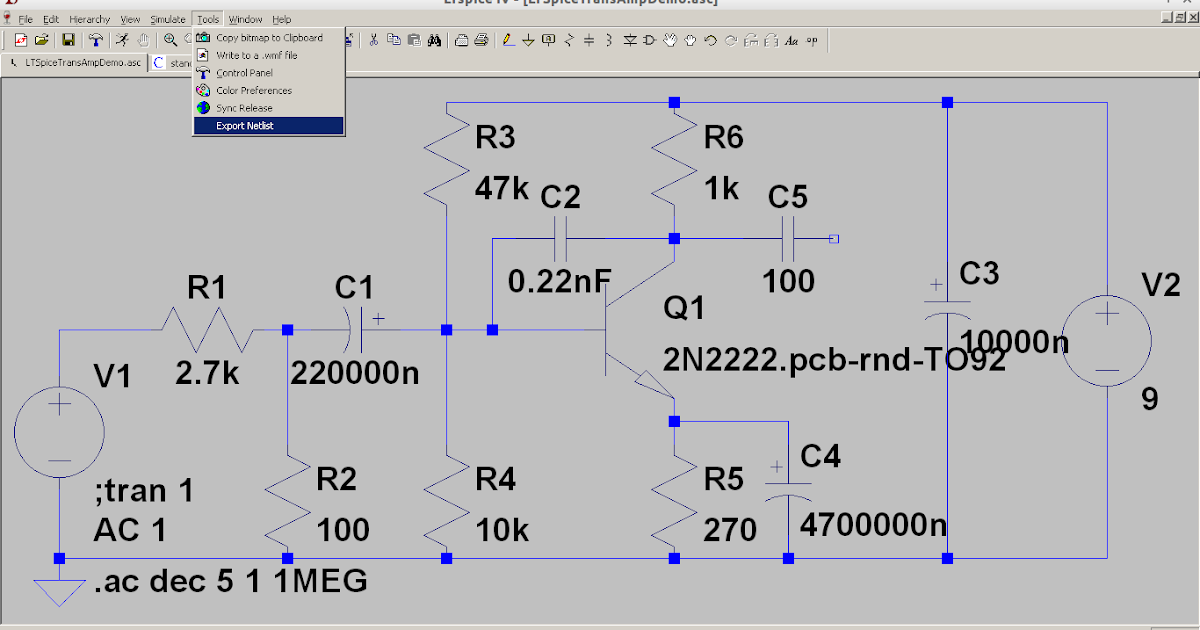Open the Component symbol browser
1200x630 pixels.
648,40
